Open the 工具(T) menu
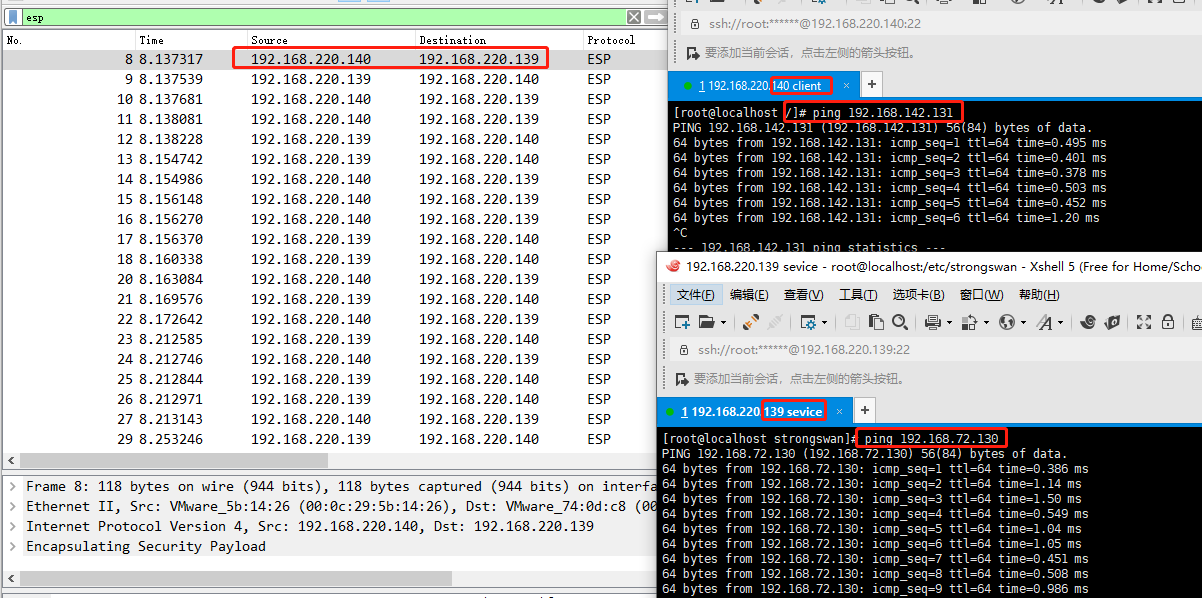Screen dimensions: 1202x598 [857, 294]
